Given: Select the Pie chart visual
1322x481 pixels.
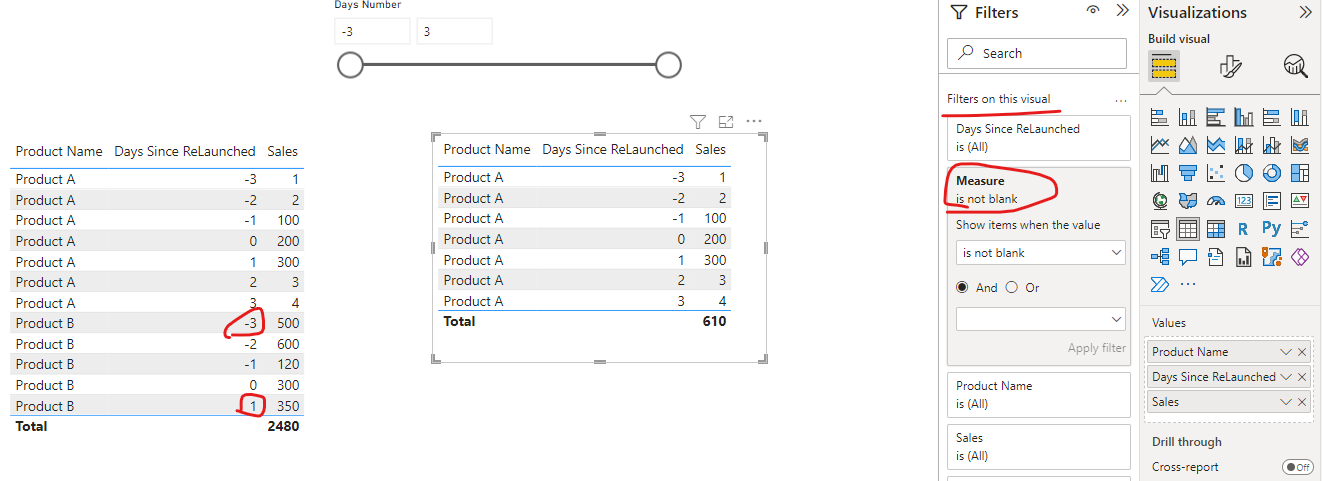Looking at the screenshot, I should [x=1244, y=173].
